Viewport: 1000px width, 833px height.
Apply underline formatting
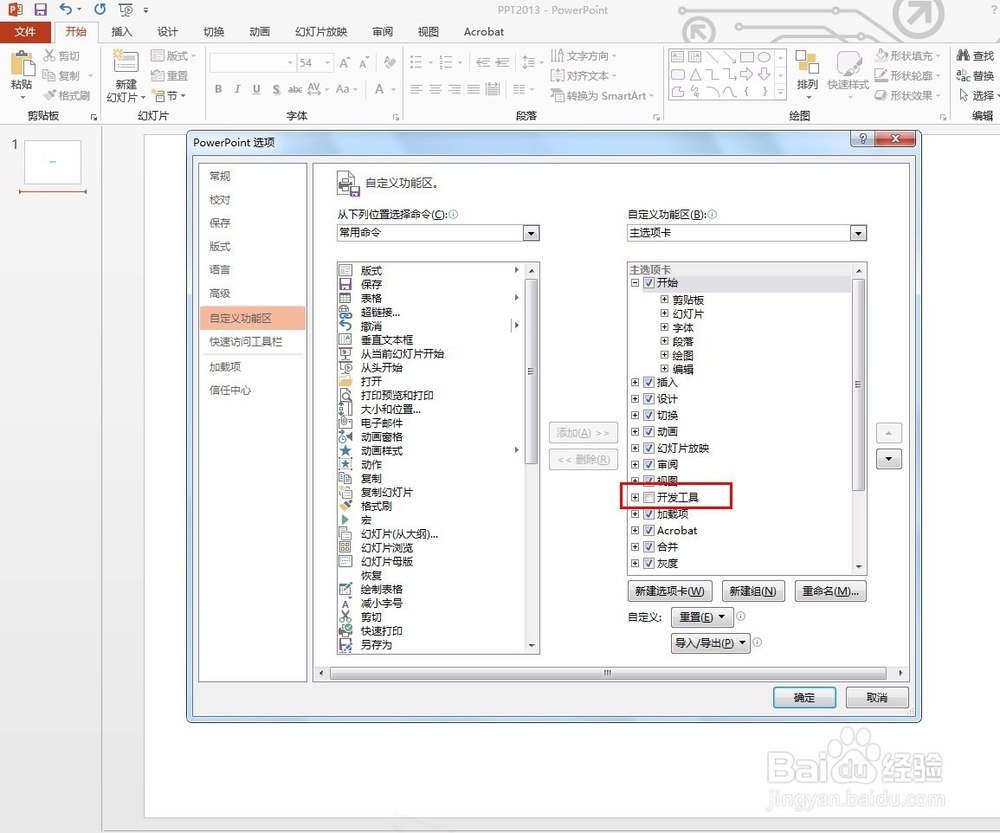[x=258, y=89]
